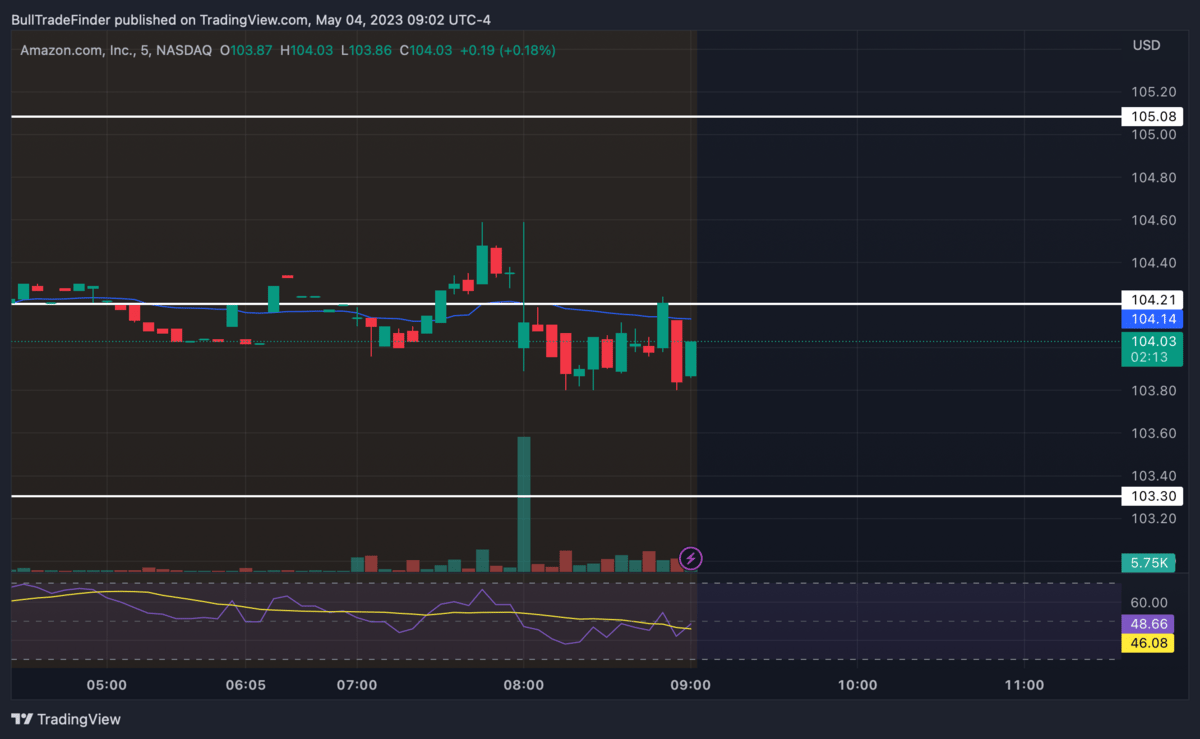Click the 105.20 price scale label
This screenshot has width=1200, height=739.
[x=1152, y=91]
